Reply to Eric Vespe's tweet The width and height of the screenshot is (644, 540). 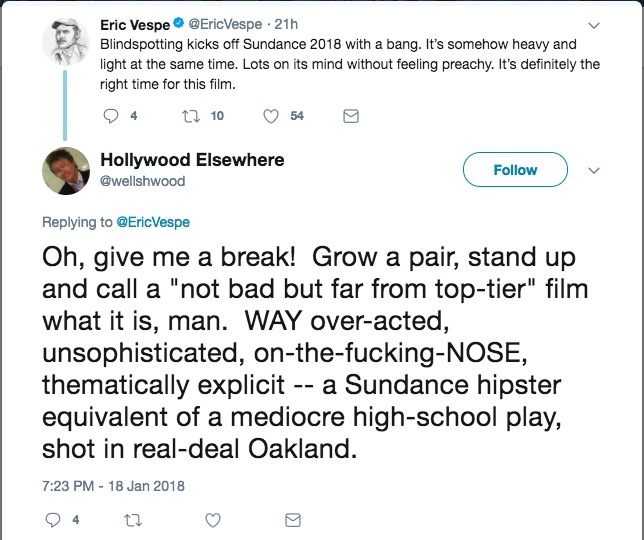[x=111, y=117]
